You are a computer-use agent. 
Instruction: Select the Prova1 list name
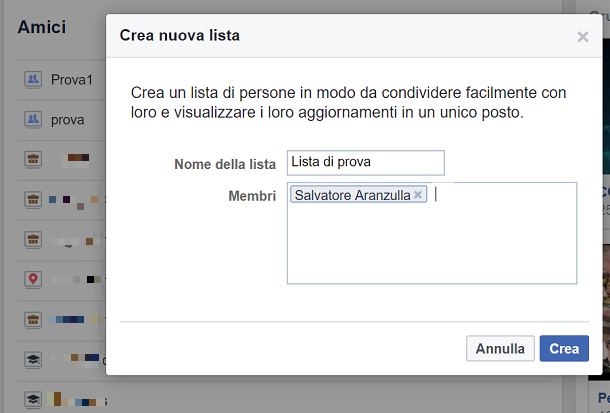72,80
